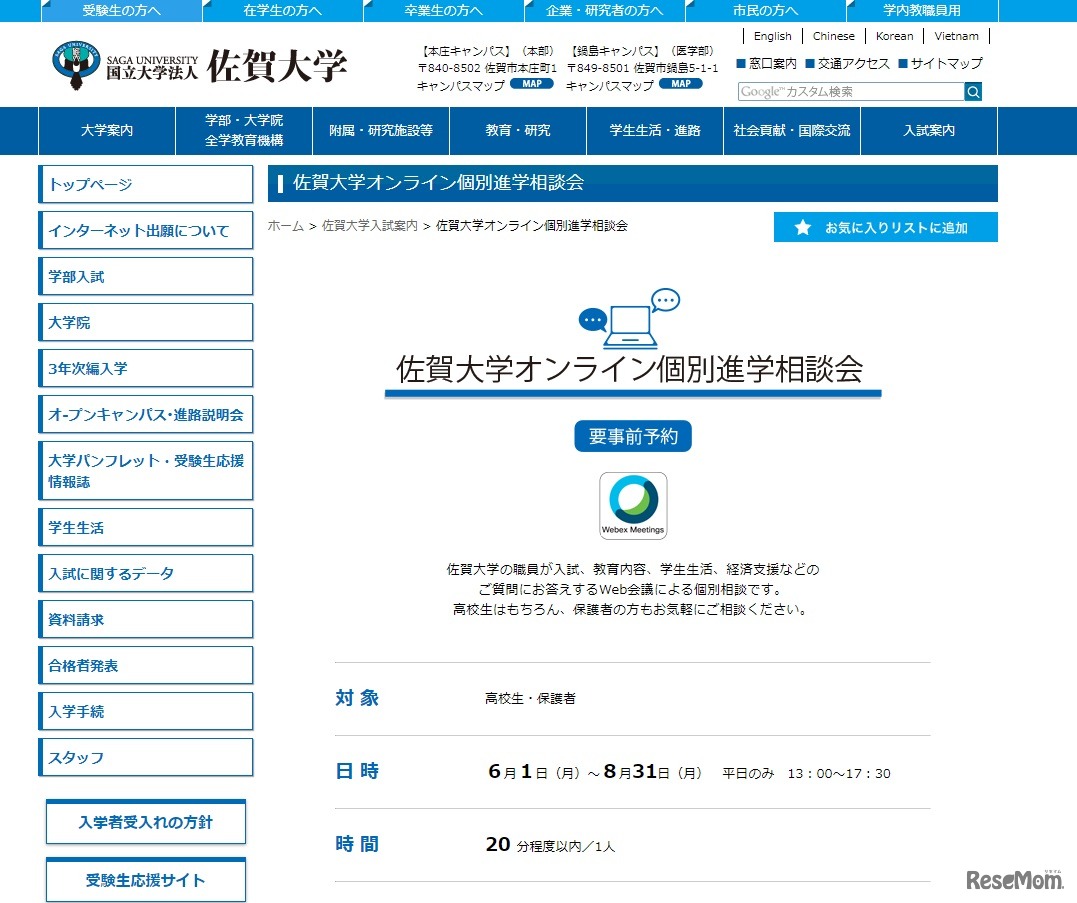Click the search magnifier icon
The height and width of the screenshot is (903, 1077).
pos(971,92)
